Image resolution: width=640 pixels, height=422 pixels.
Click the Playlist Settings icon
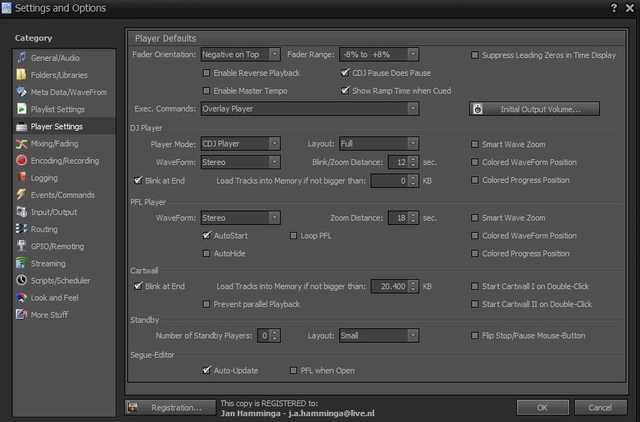(21, 109)
